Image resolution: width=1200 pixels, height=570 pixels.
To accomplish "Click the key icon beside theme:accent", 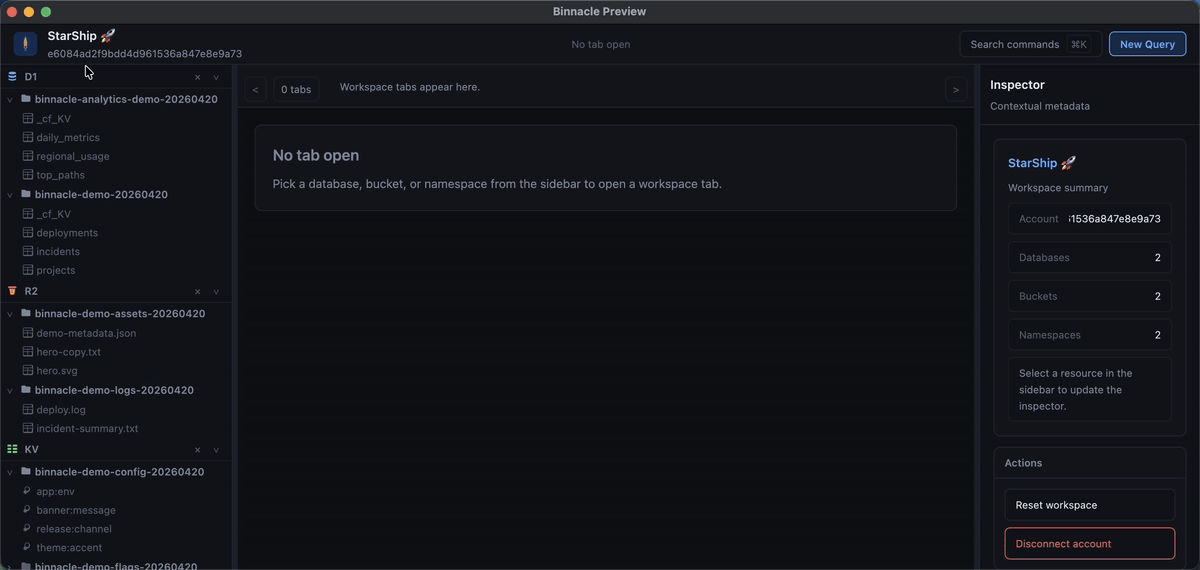I will 28,548.
